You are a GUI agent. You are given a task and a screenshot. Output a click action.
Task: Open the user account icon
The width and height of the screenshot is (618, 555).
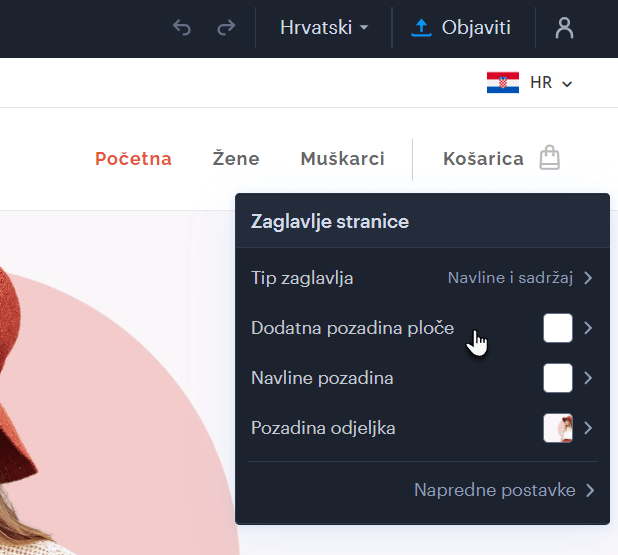[x=564, y=28]
